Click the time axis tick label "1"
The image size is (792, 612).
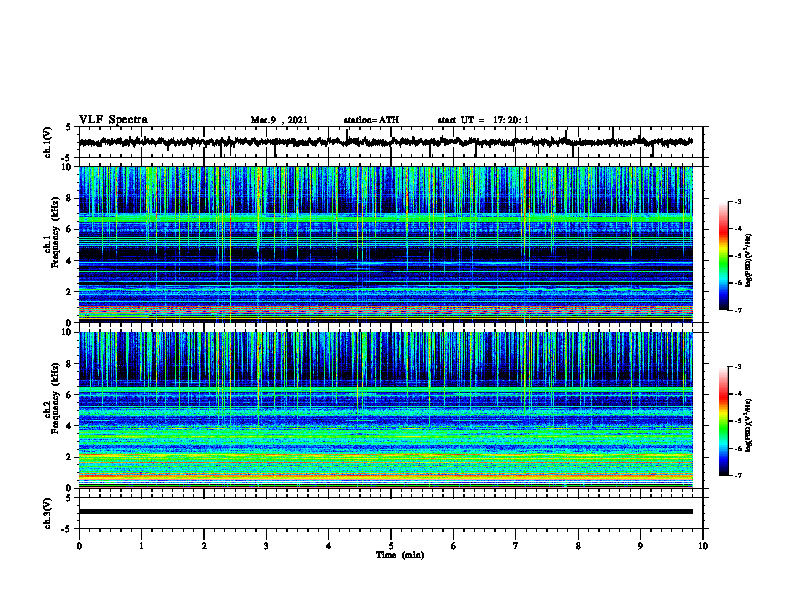click(x=141, y=546)
